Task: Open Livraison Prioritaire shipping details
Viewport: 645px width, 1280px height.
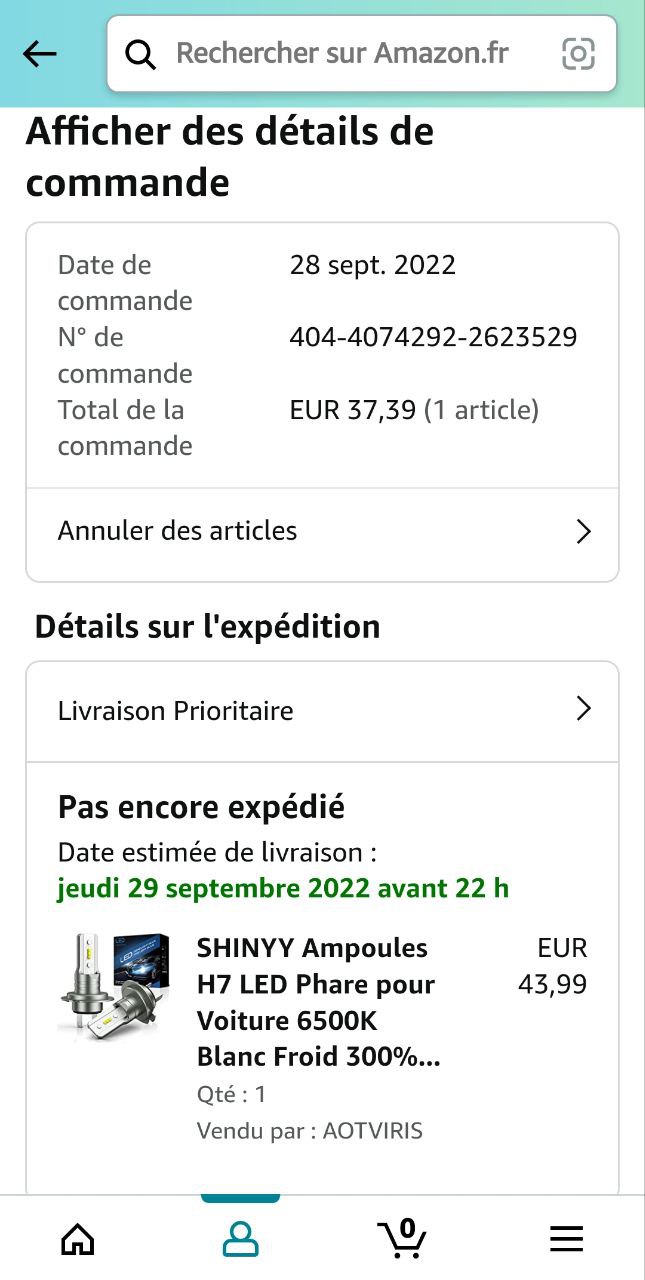Action: click(x=176, y=711)
